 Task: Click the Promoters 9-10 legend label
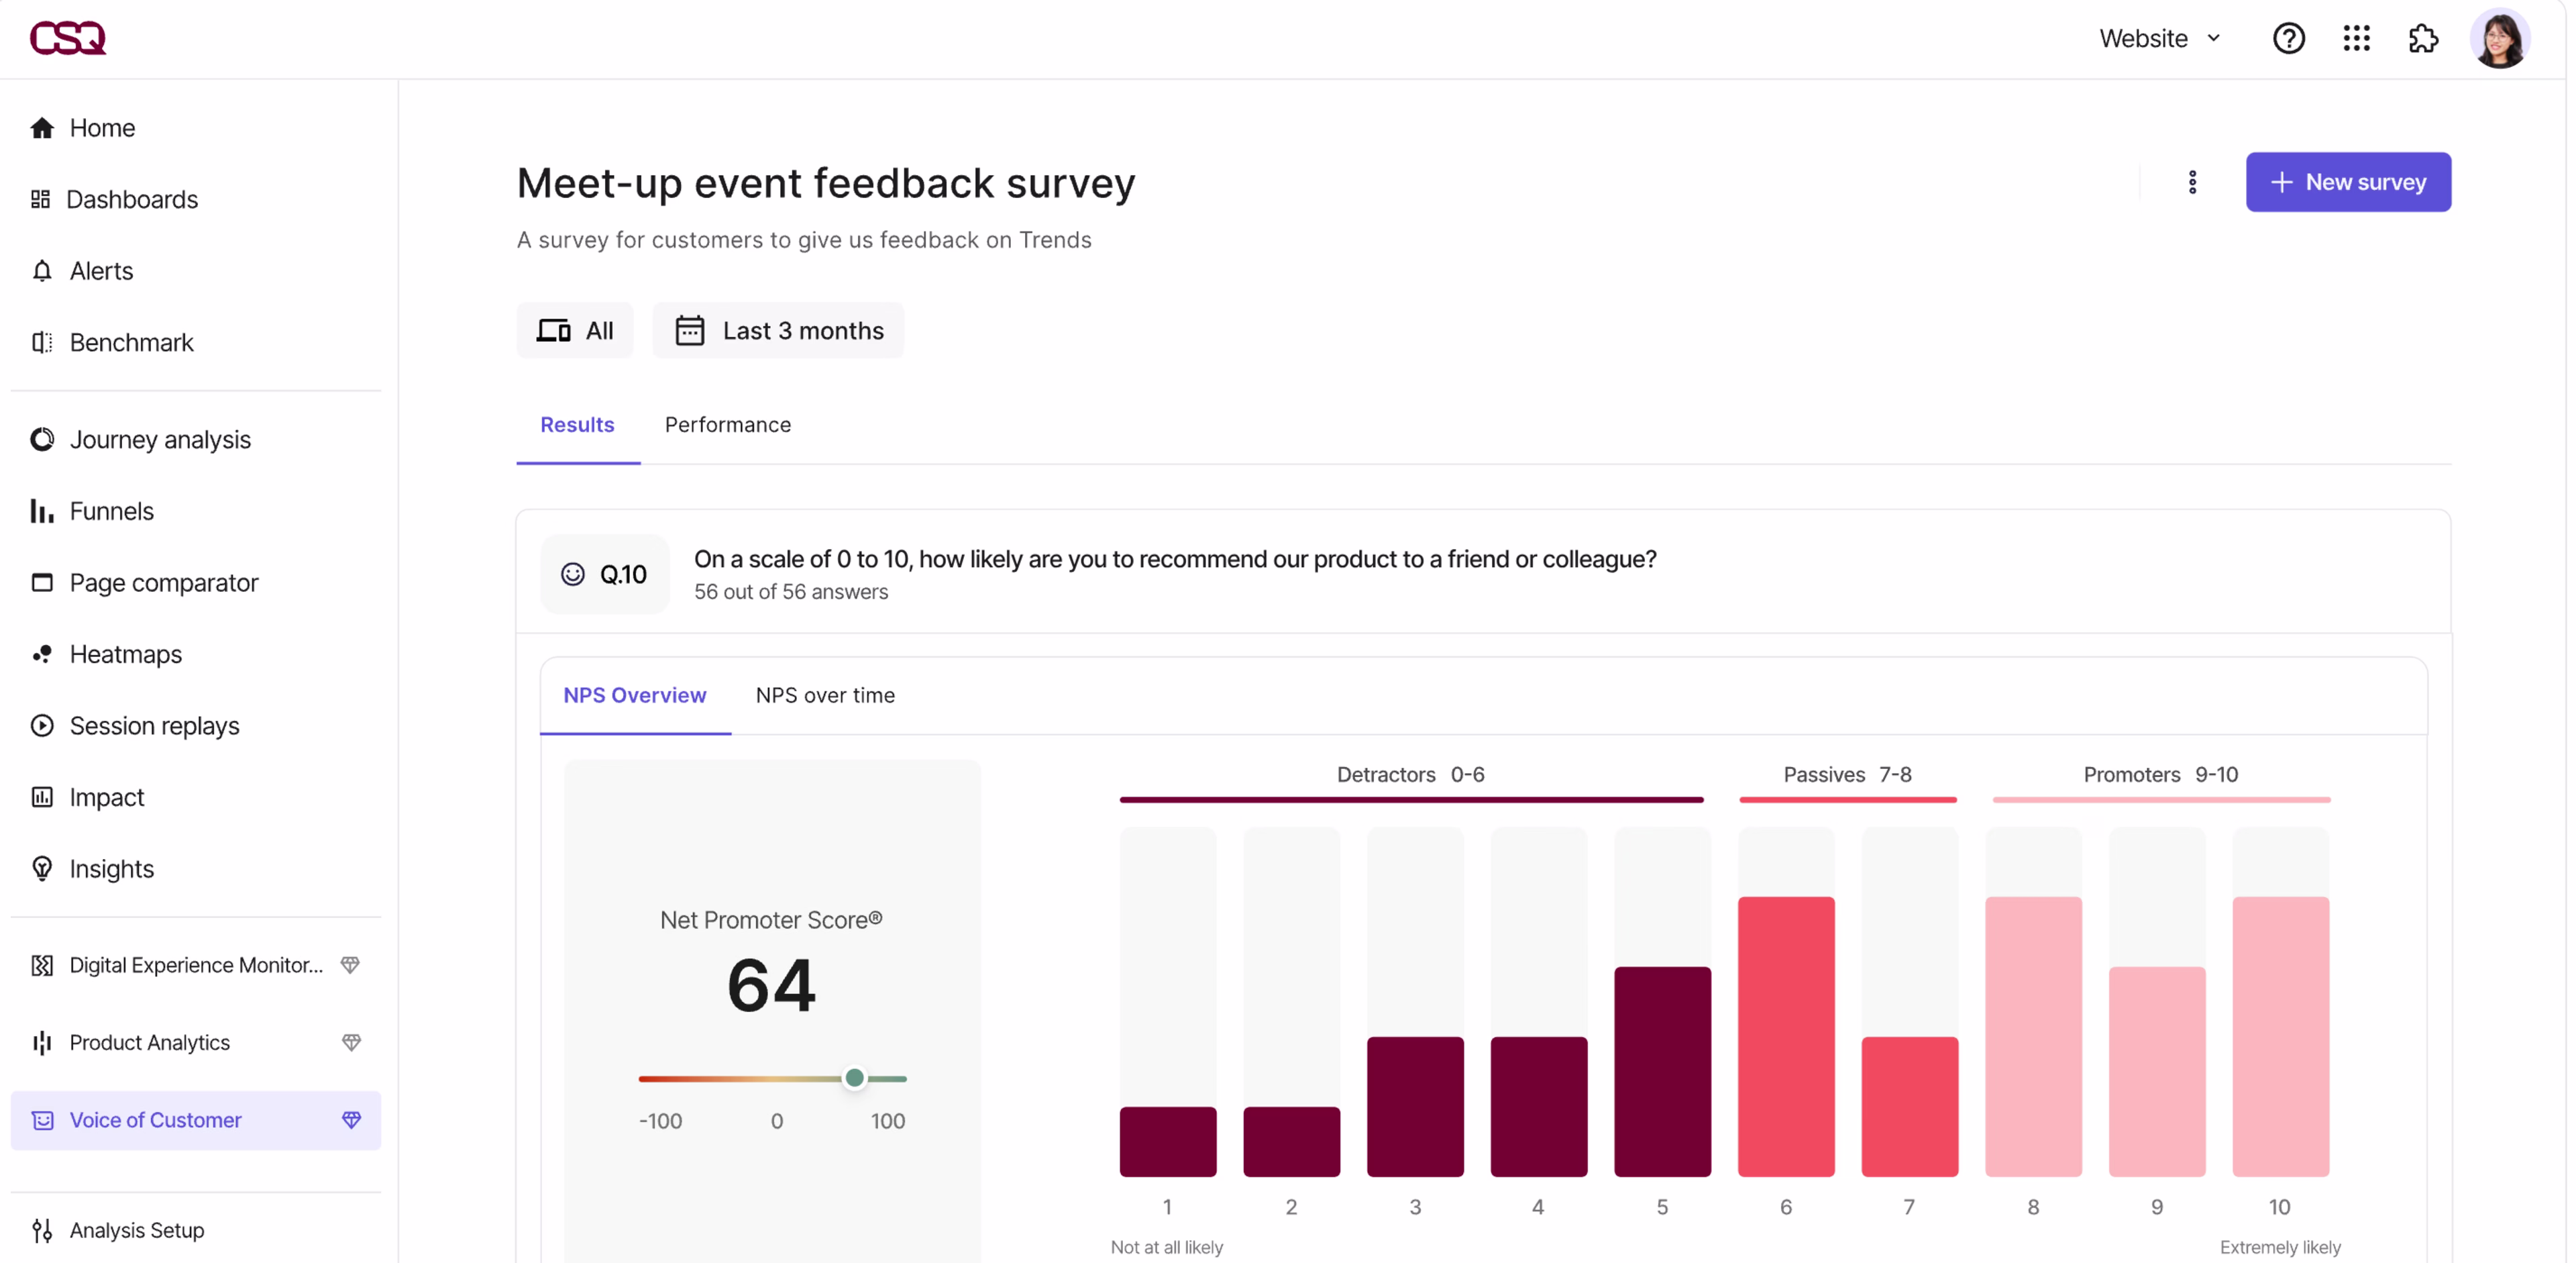(2160, 775)
